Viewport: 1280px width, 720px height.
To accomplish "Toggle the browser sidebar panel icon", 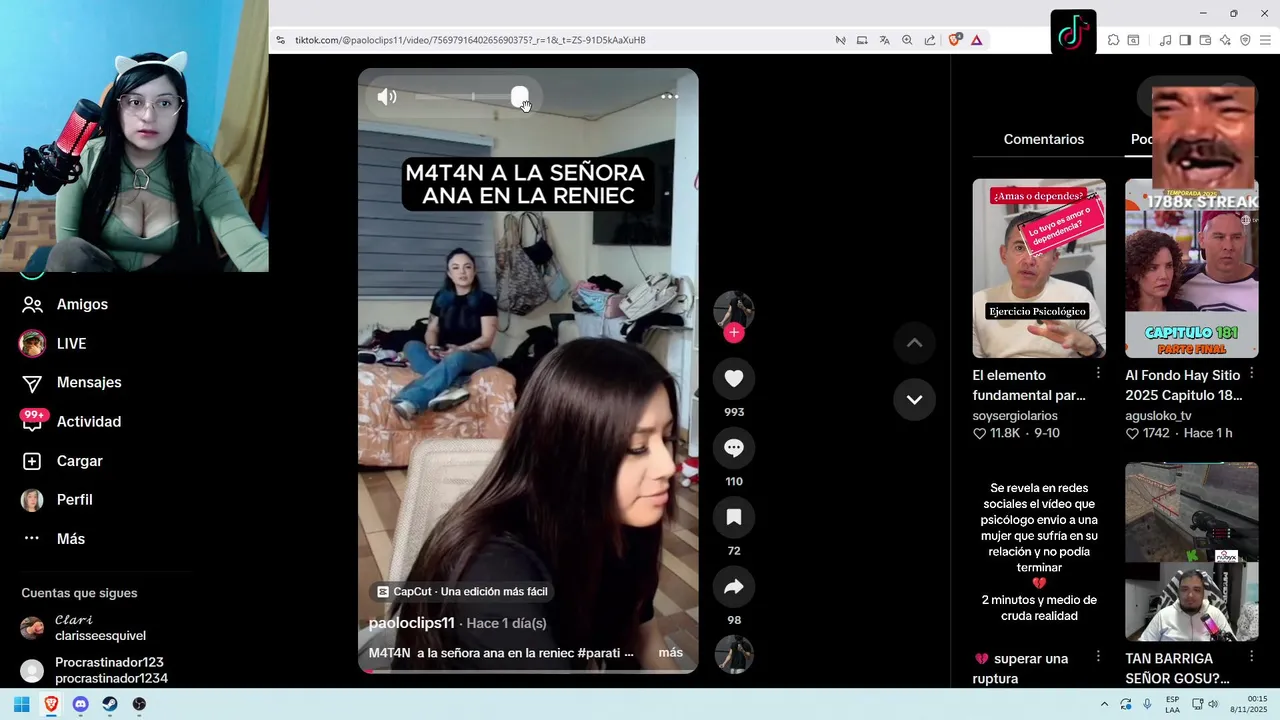I will 1185,40.
